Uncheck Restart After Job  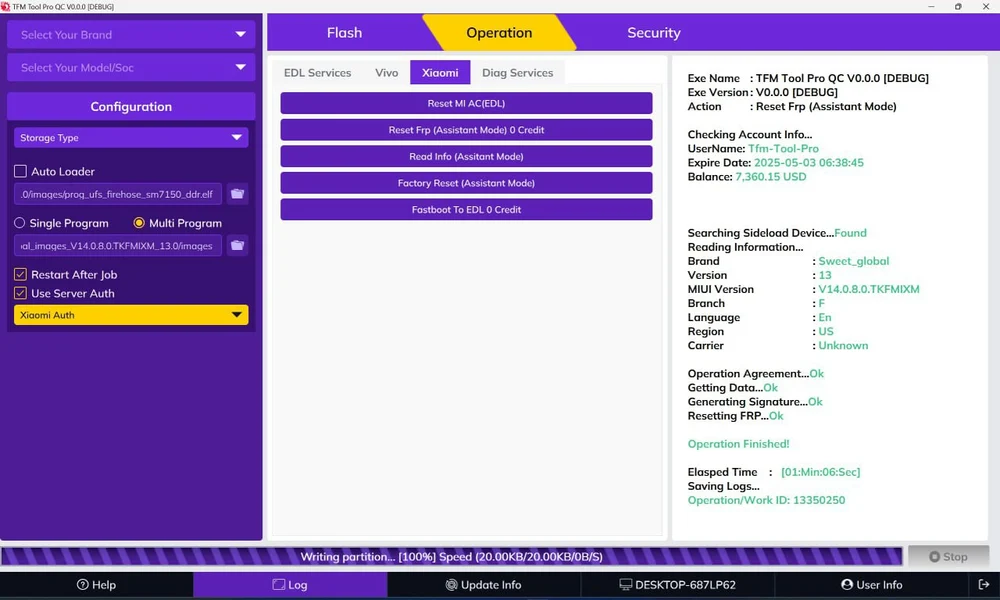pyautogui.click(x=21, y=275)
